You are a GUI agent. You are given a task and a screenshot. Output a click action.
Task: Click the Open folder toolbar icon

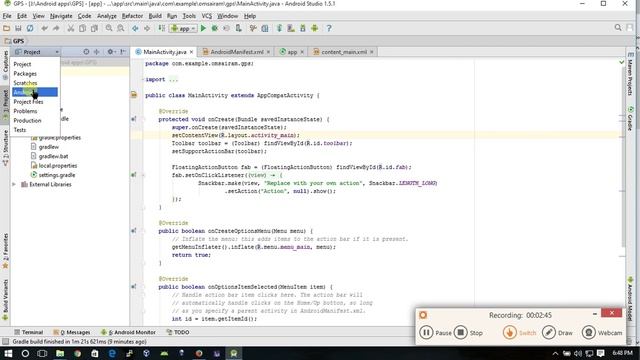[x=6, y=28]
